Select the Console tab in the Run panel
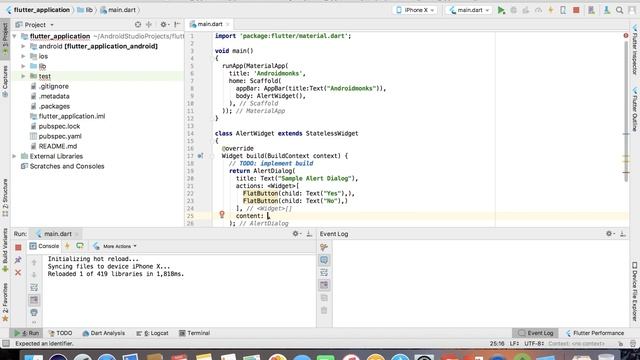The height and width of the screenshot is (360, 640). 44,246
